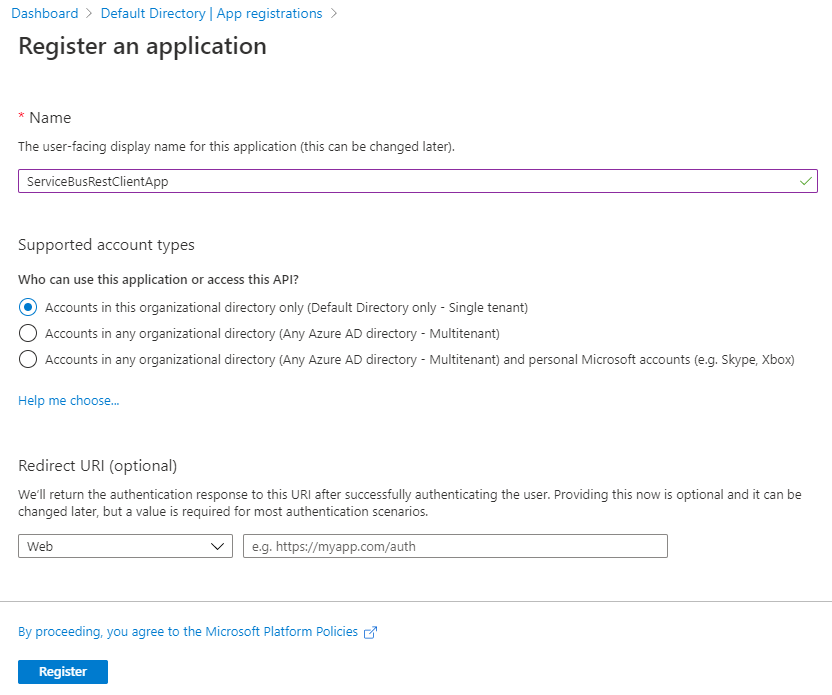The height and width of the screenshot is (695, 832).
Task: Open the Microsoft Platform Policies page
Action: pos(297,631)
